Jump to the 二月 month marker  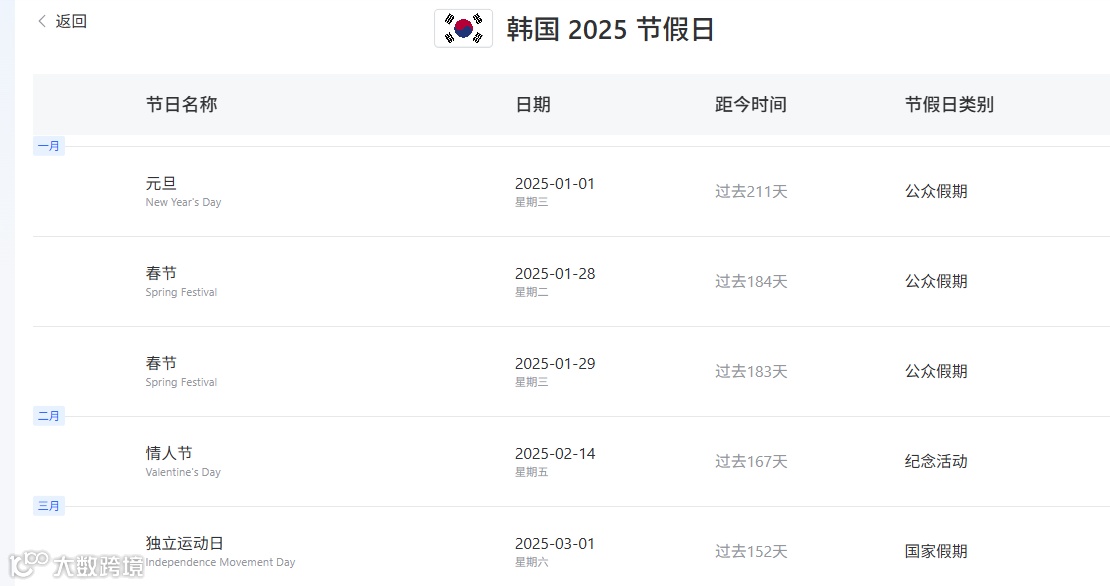coord(49,415)
